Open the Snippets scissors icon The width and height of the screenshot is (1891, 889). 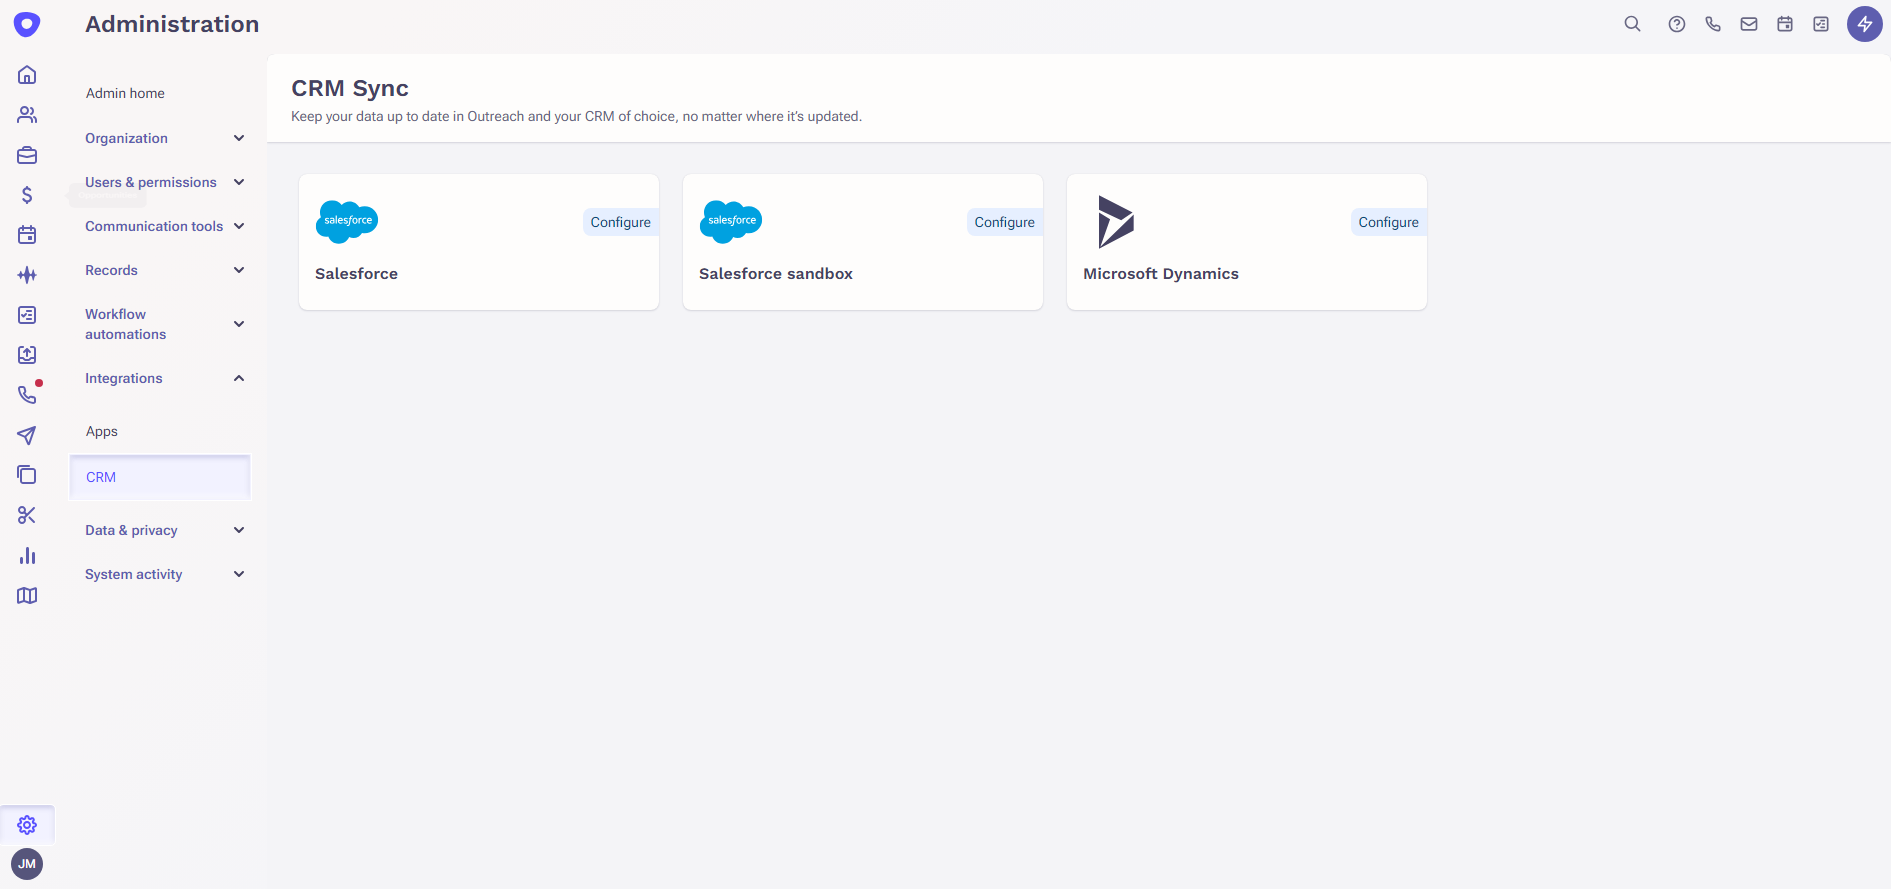[27, 515]
